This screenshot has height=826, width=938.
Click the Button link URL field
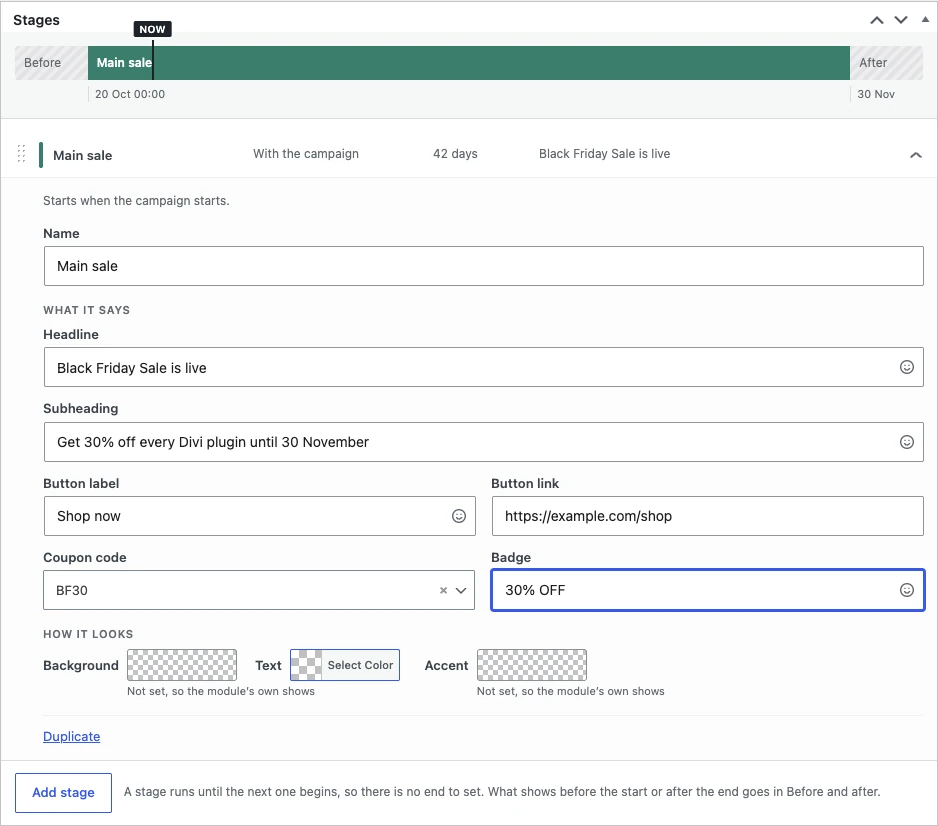(x=708, y=516)
